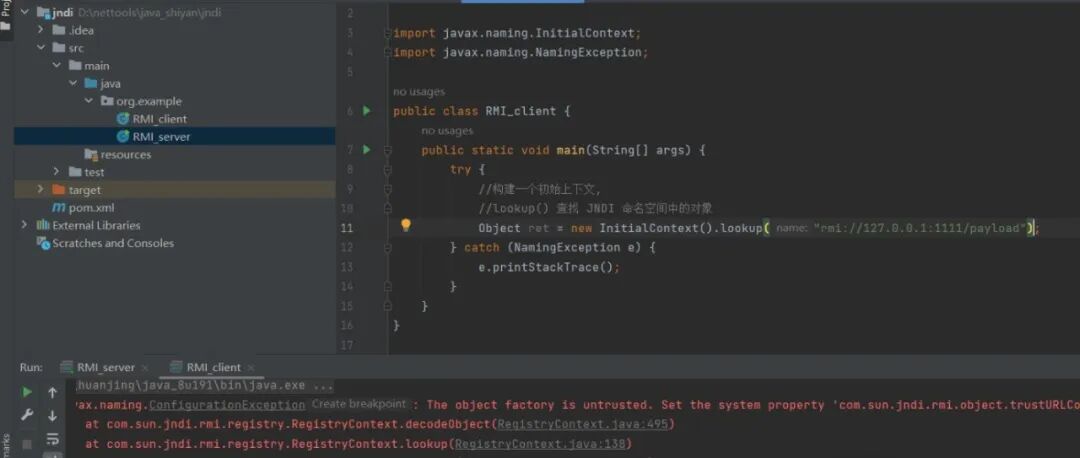Open run configuration wrench settings
The height and width of the screenshot is (458, 1080).
pyautogui.click(x=27, y=415)
